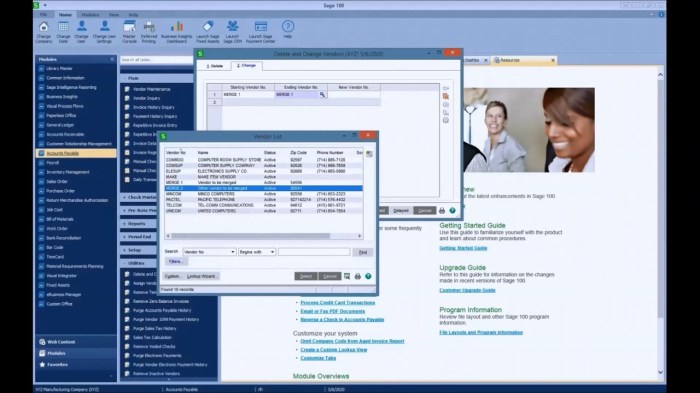700x393 pixels.
Task: Click the Library Master module icon
Action: pos(41,68)
